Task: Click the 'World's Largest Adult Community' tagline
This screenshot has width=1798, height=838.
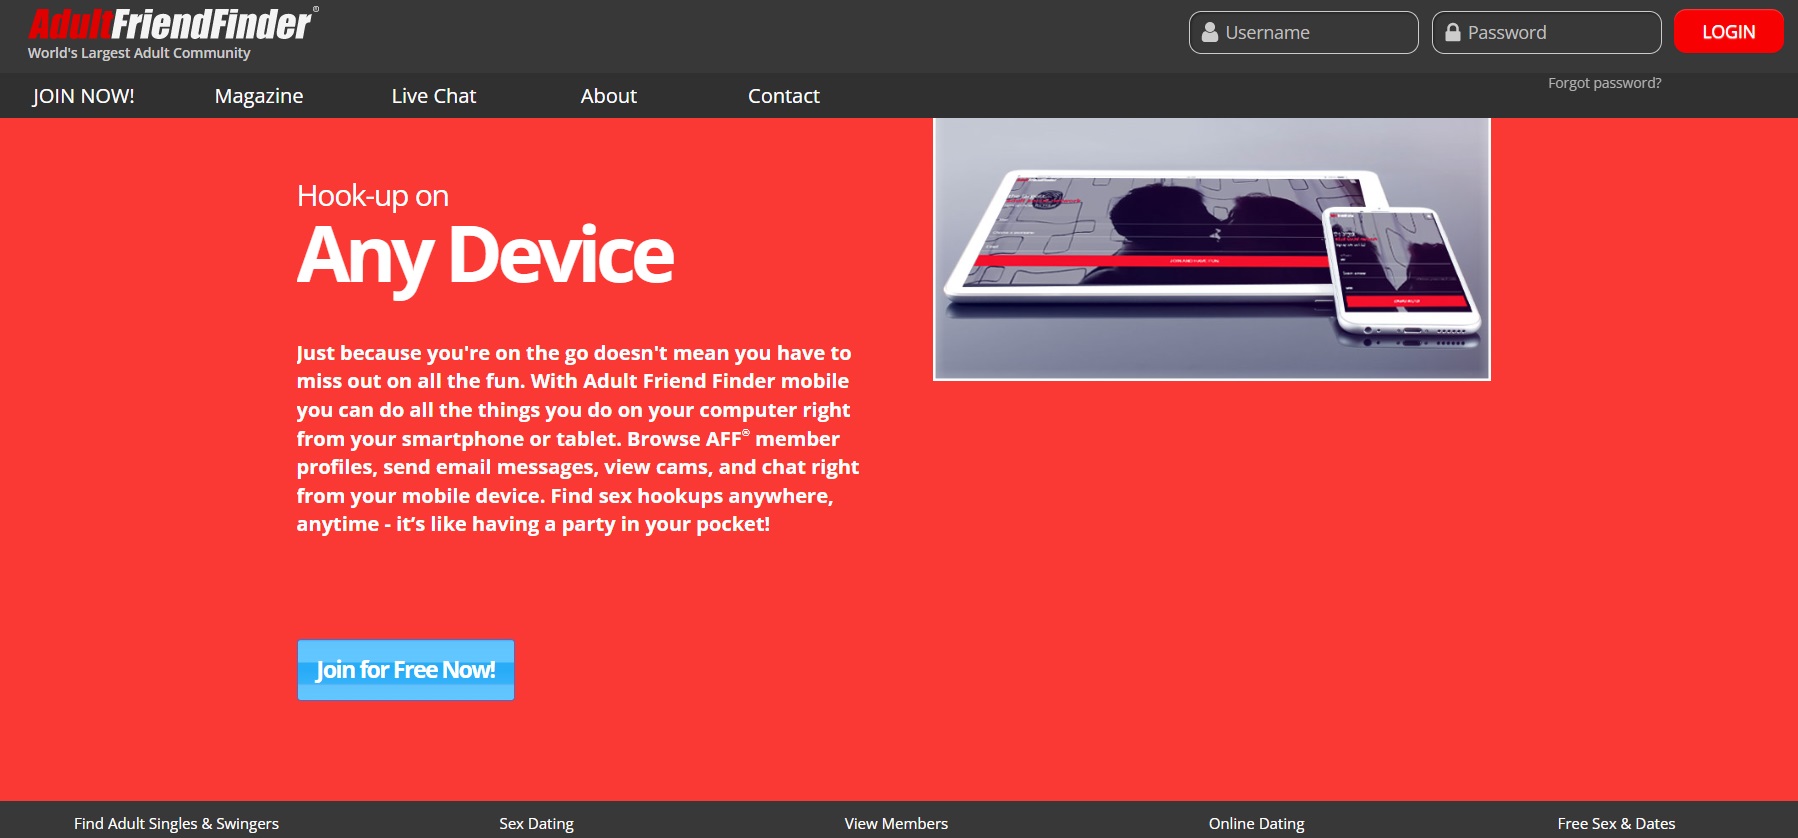Action: point(139,53)
